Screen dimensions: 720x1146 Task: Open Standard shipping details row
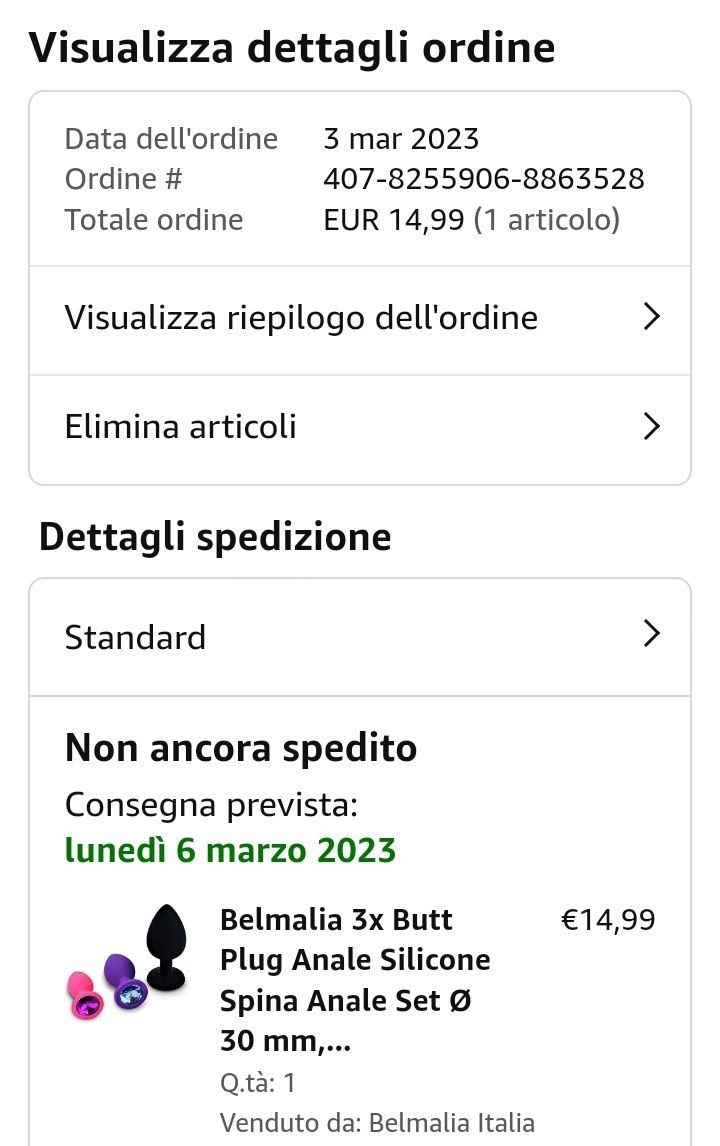360,637
